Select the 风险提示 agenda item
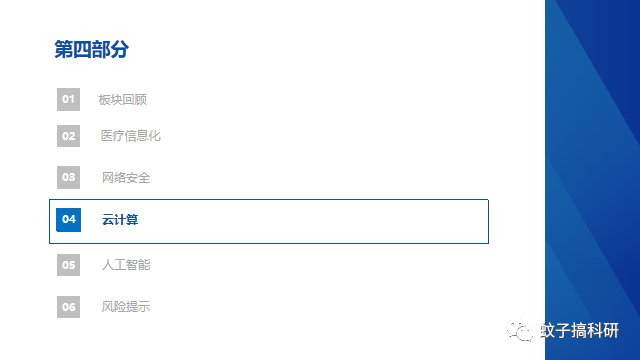The image size is (640, 360). coord(126,307)
